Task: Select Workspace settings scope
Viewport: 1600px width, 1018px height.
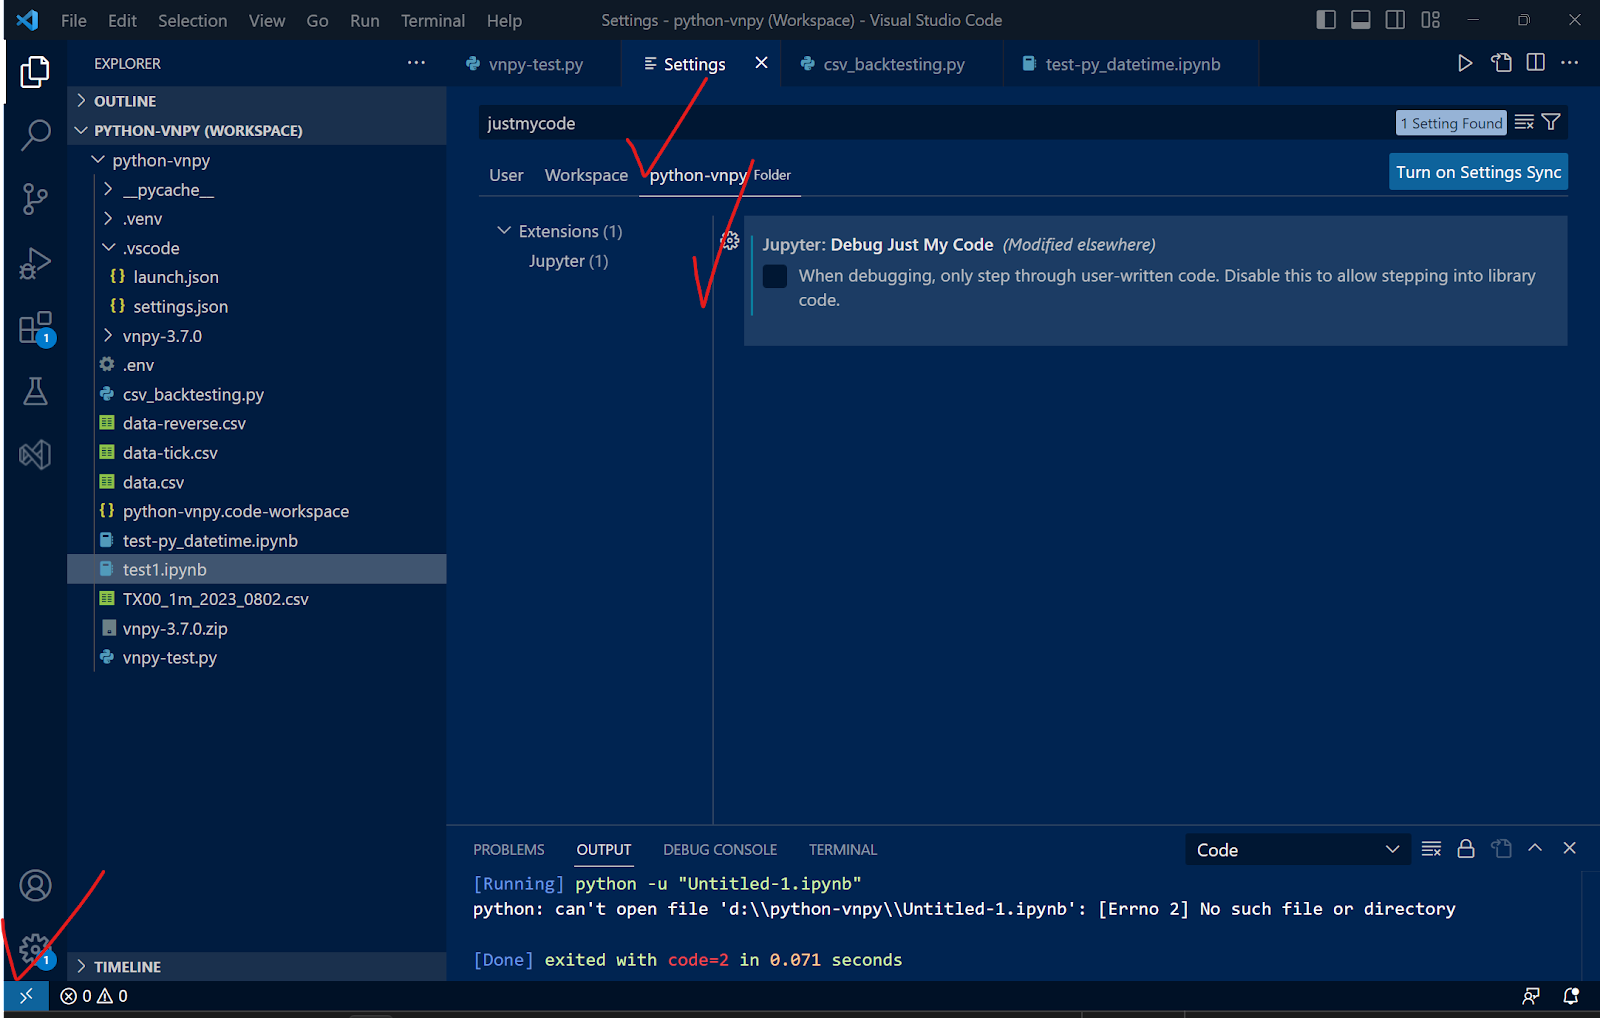Action: pos(586,175)
